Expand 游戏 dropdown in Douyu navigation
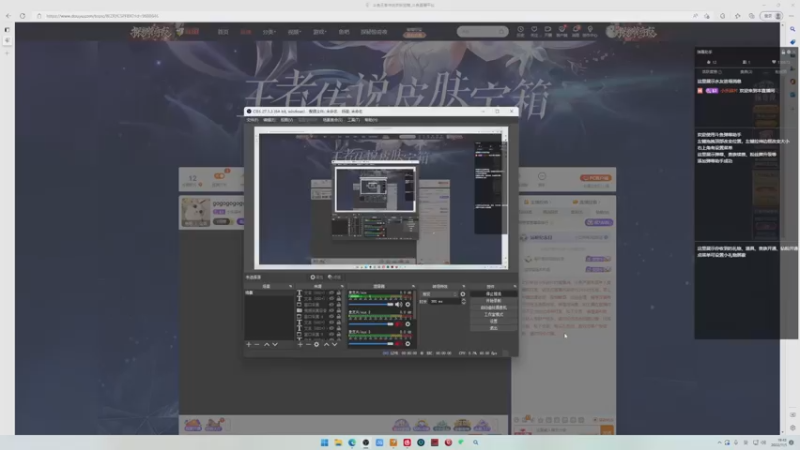 (319, 32)
